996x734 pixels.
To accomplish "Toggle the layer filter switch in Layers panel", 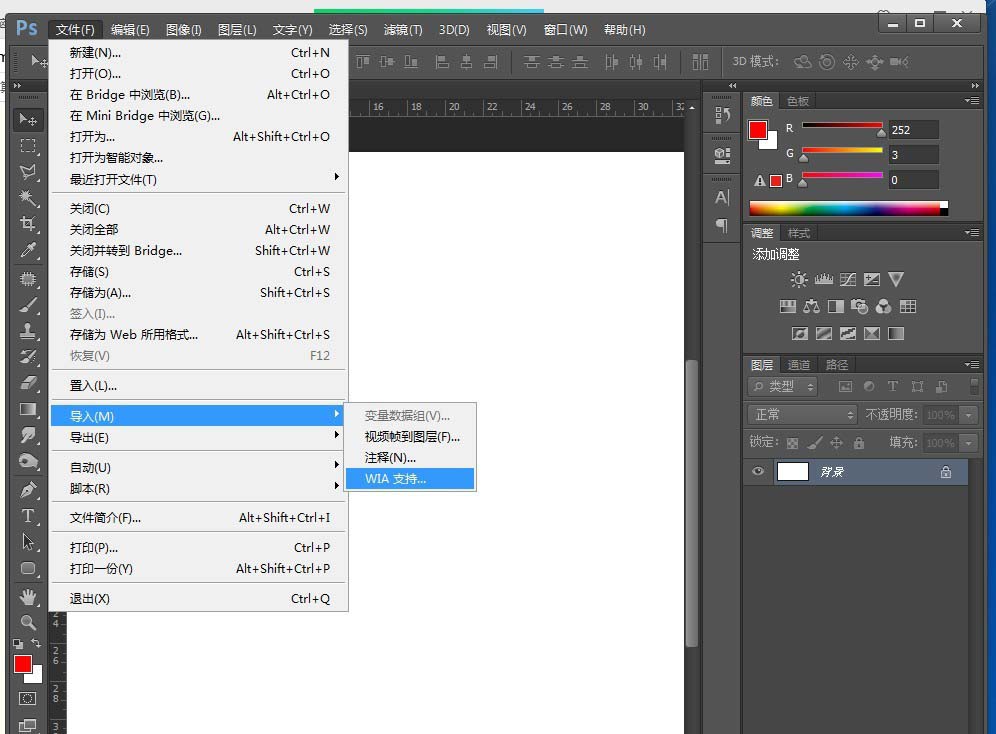I will coord(974,386).
